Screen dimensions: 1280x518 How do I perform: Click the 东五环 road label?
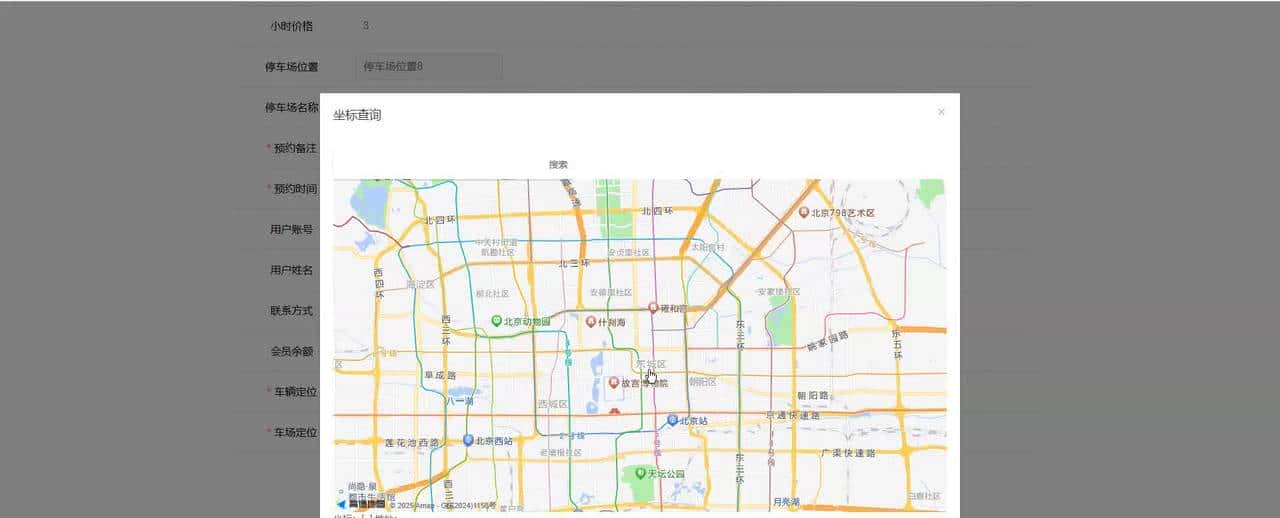click(897, 343)
